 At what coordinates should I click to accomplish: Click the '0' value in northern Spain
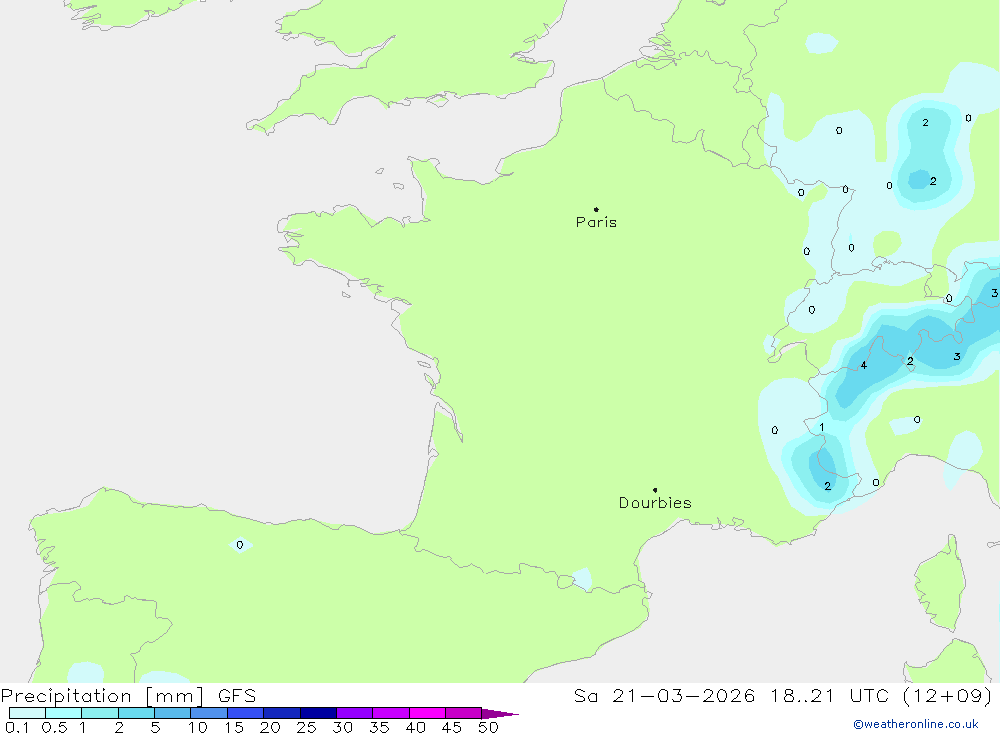[240, 545]
